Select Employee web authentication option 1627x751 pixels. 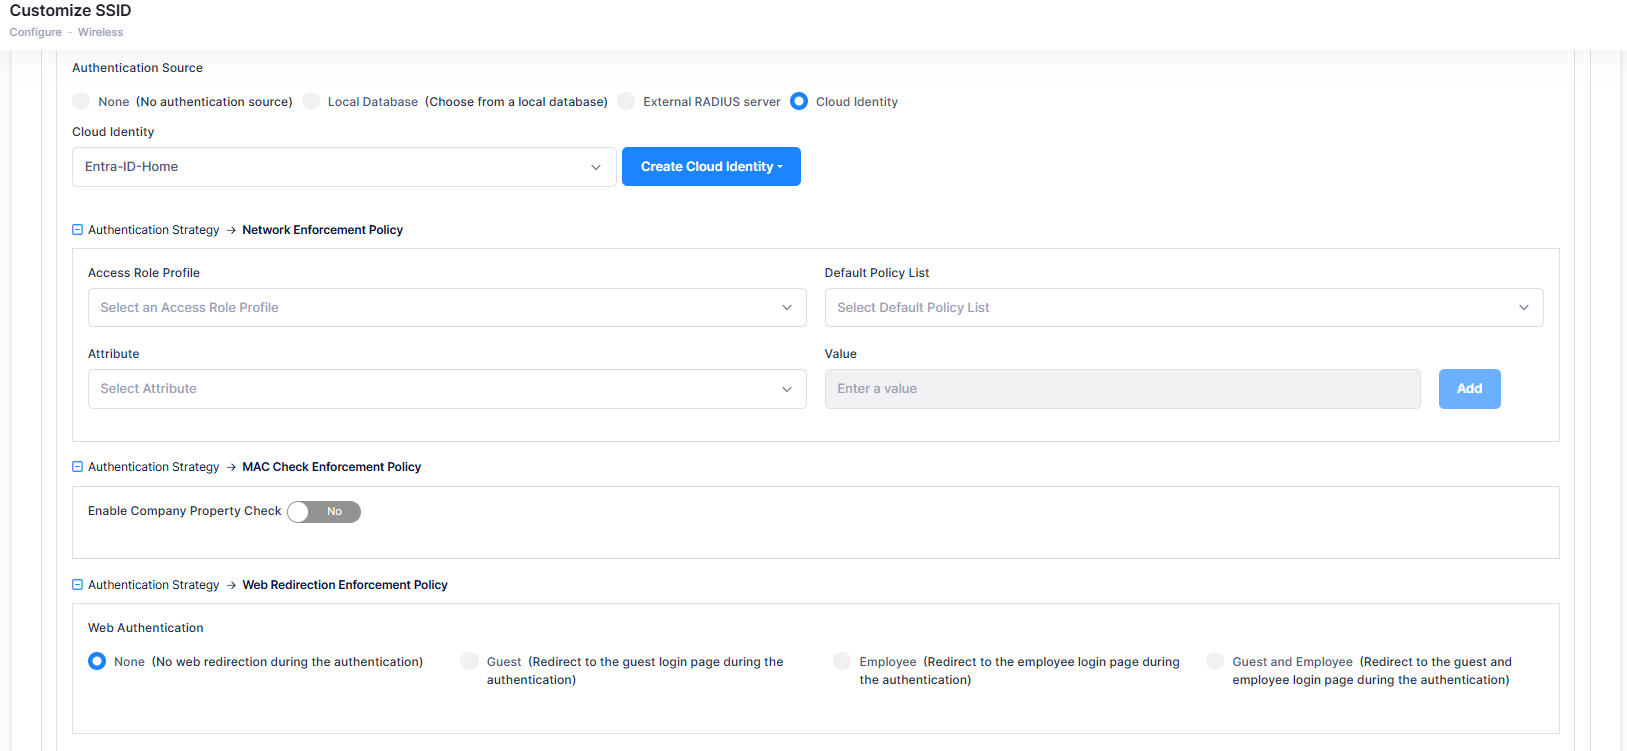[x=842, y=662]
